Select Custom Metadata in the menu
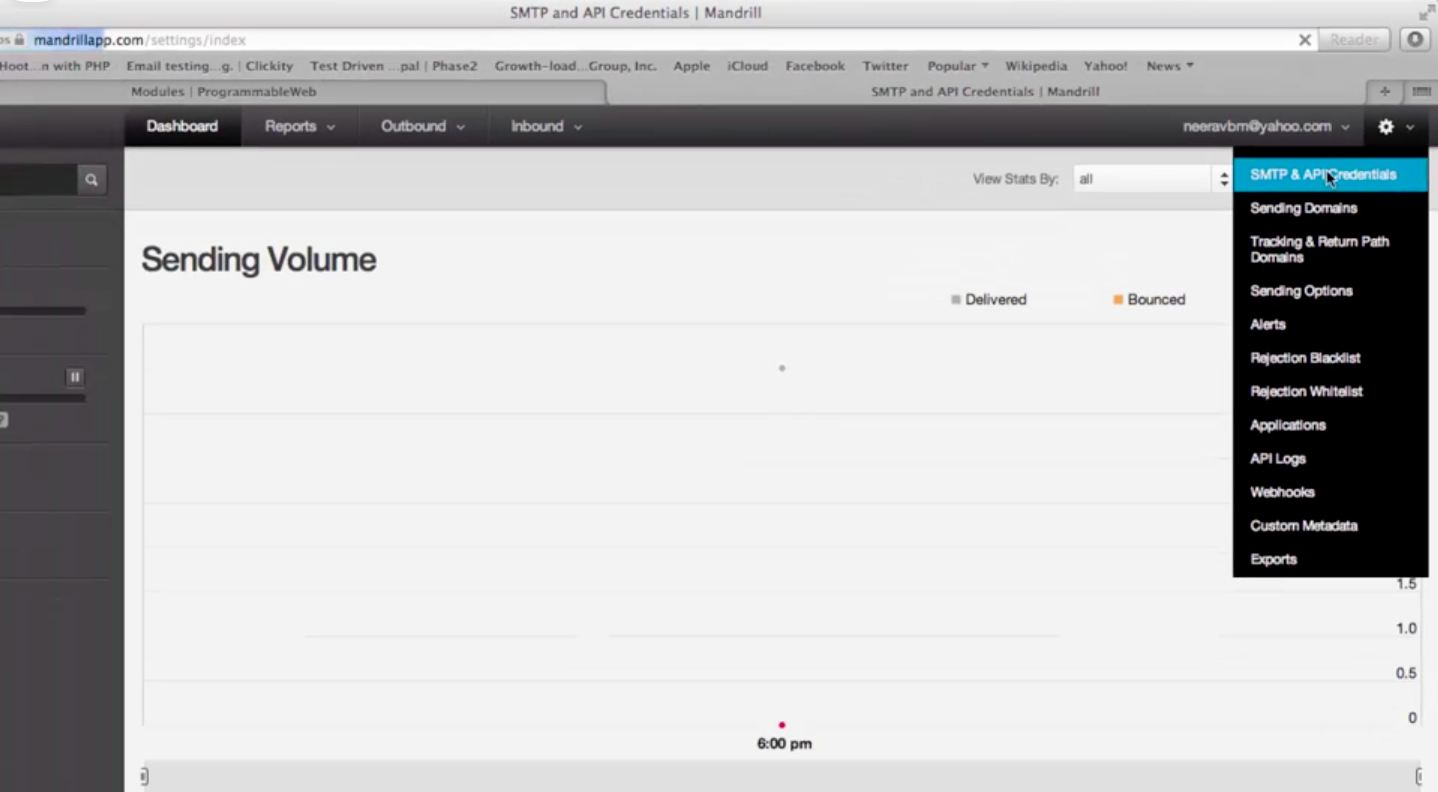Image resolution: width=1438 pixels, height=792 pixels. [x=1304, y=525]
